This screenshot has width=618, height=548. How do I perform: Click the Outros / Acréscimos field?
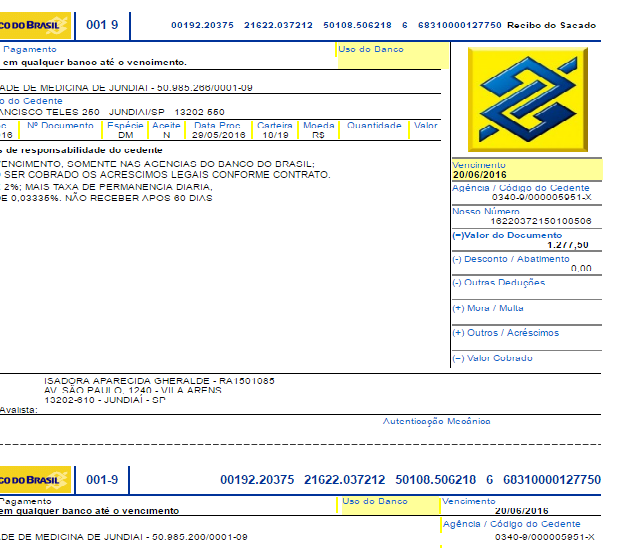point(526,339)
